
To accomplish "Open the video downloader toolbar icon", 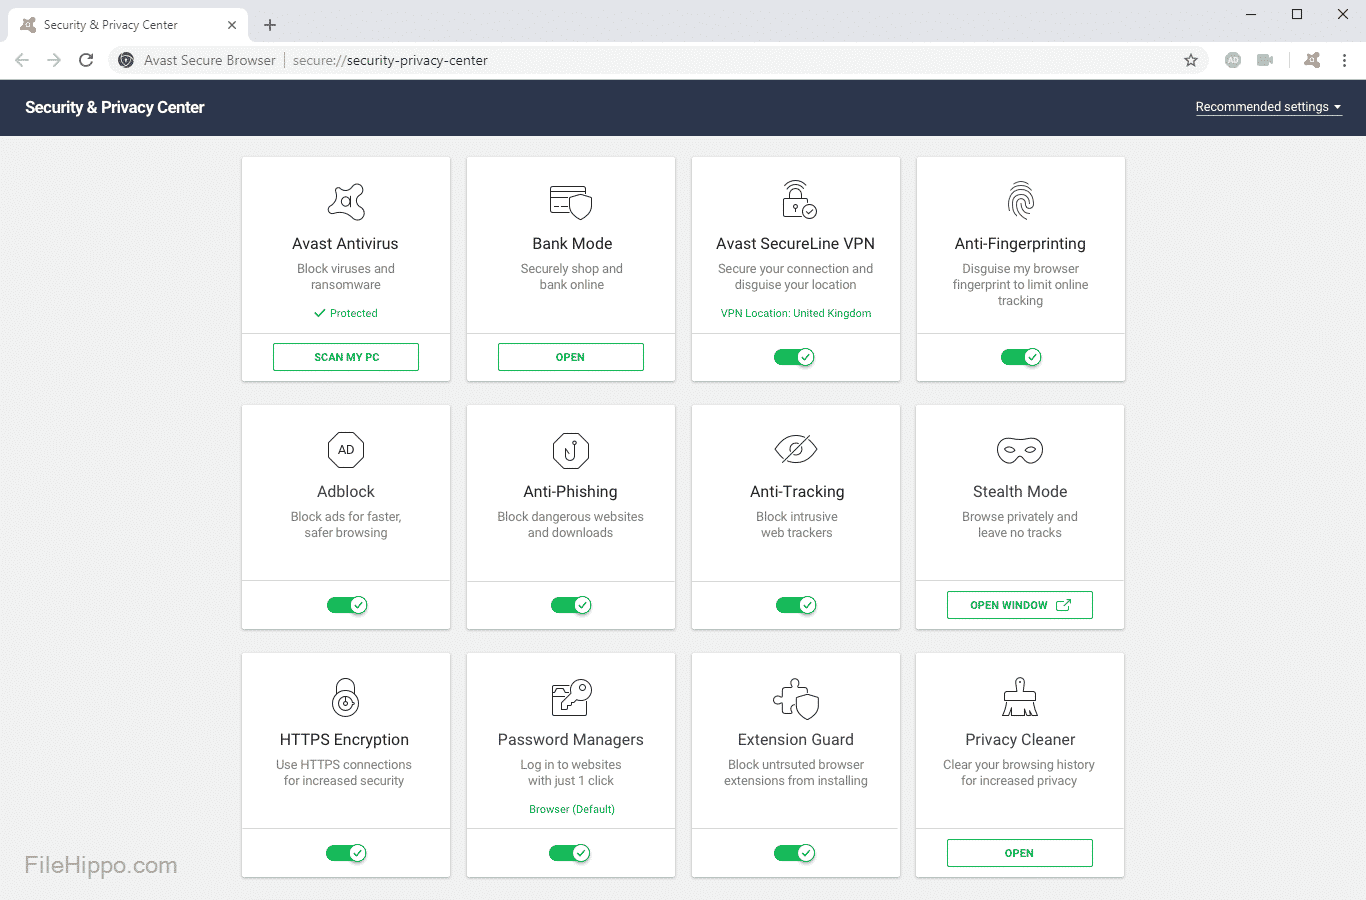I will (x=1265, y=60).
